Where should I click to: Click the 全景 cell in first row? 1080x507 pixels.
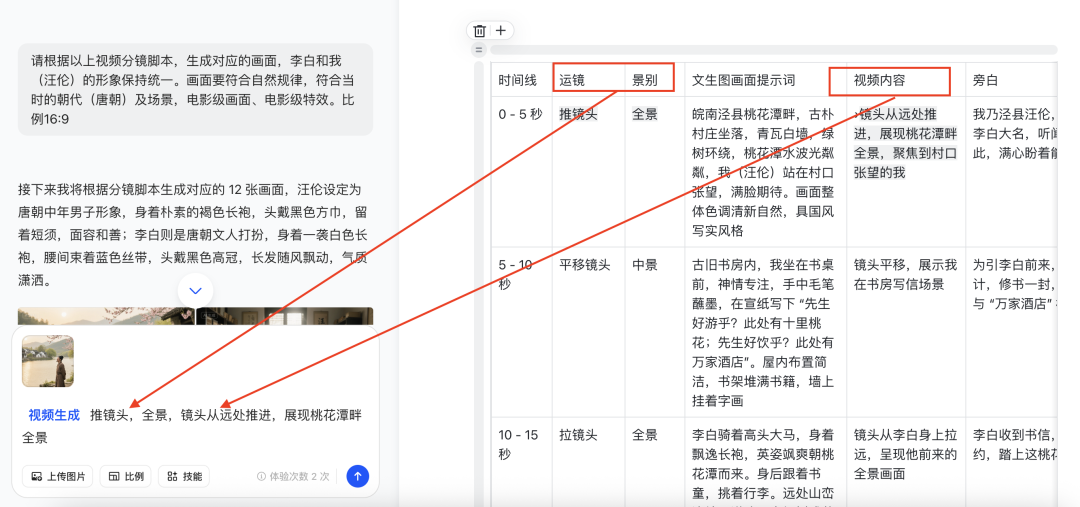pyautogui.click(x=654, y=172)
